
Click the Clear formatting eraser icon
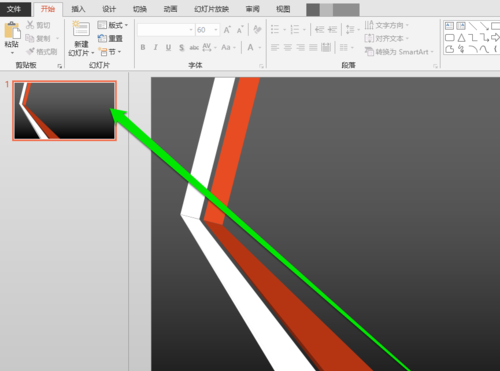point(257,30)
